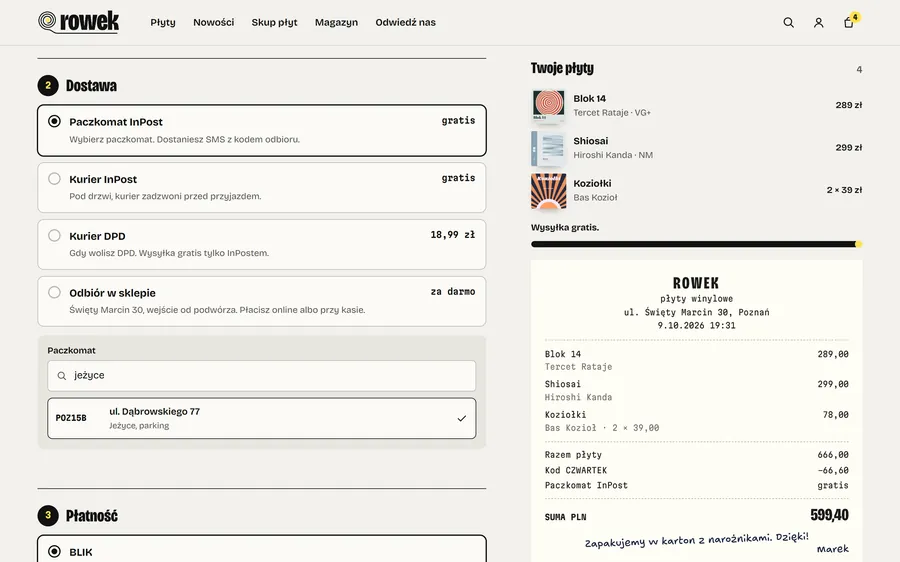Choose the ul. Dąbrowskiego 77 locker
The width and height of the screenshot is (900, 562).
point(262,418)
